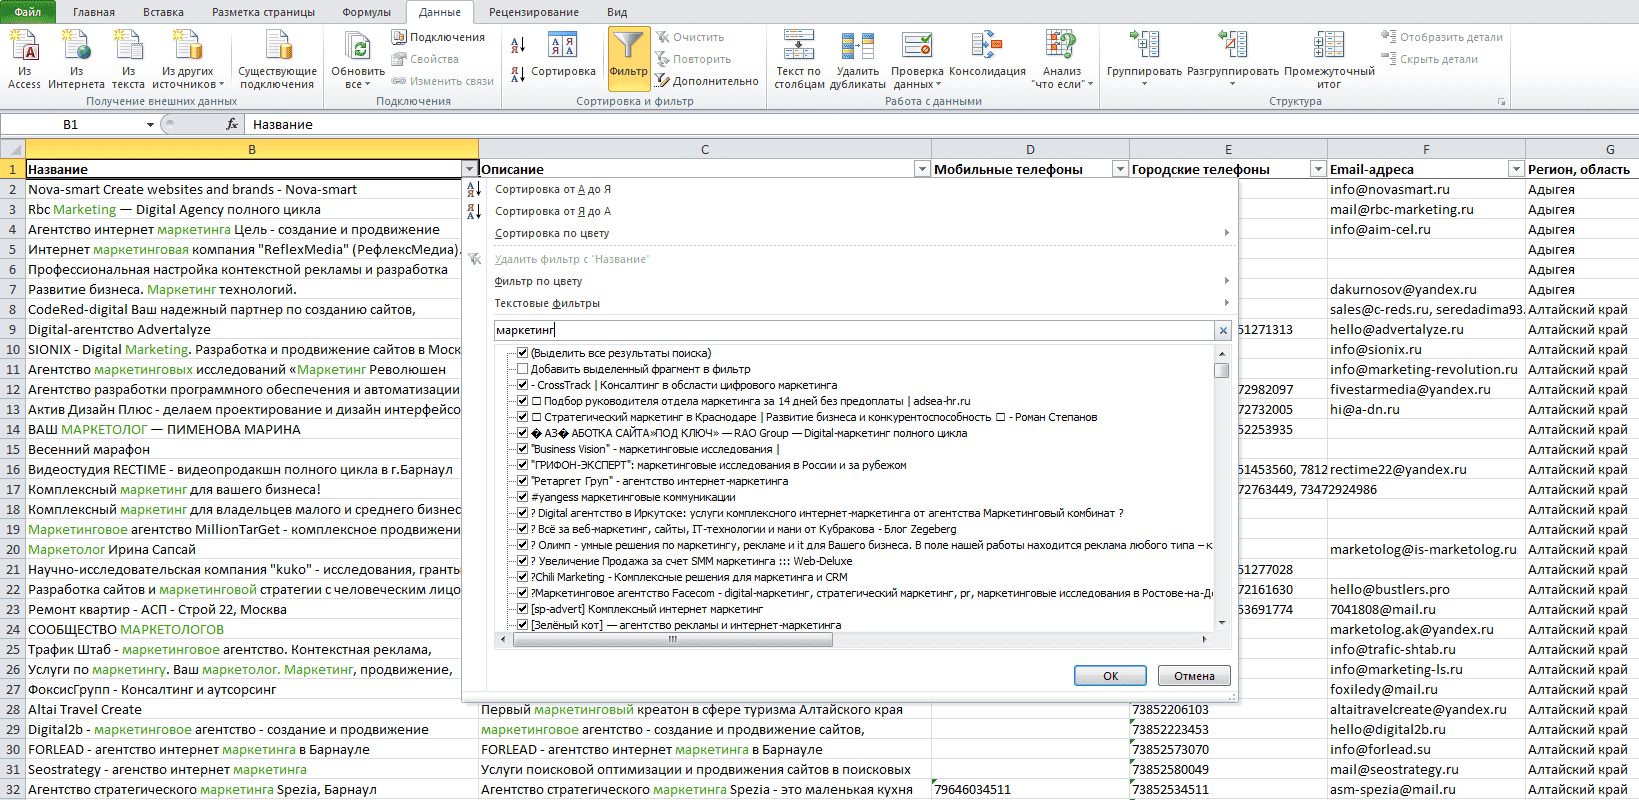
Task: Click the Отмена button
Action: pyautogui.click(x=1194, y=676)
